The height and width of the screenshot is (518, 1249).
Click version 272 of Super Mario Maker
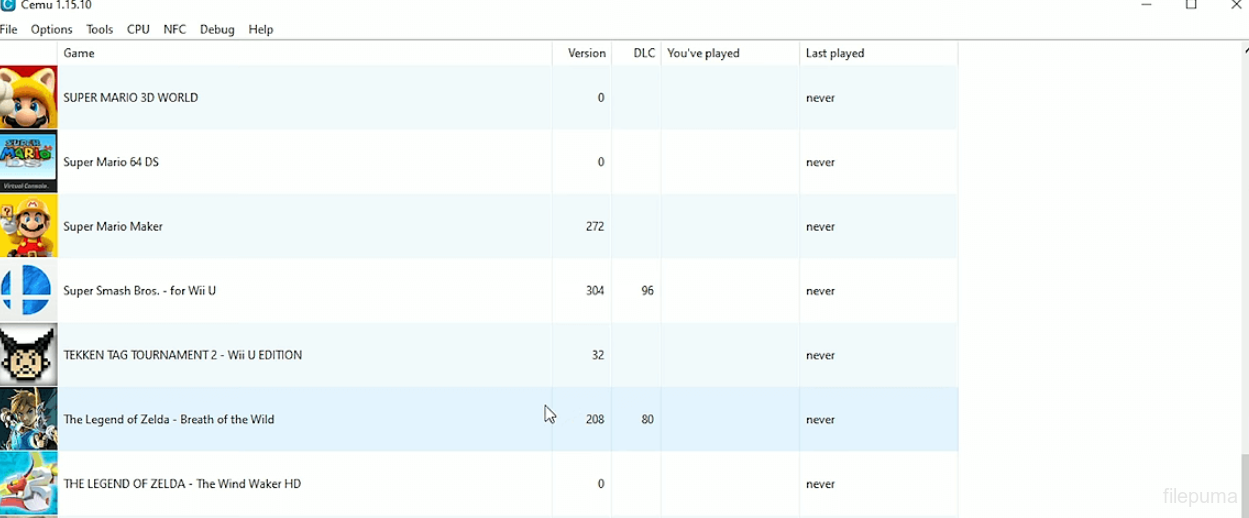point(595,227)
